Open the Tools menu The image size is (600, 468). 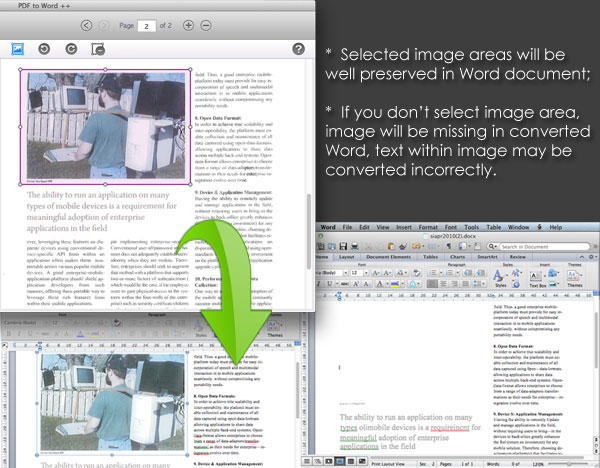tap(471, 227)
